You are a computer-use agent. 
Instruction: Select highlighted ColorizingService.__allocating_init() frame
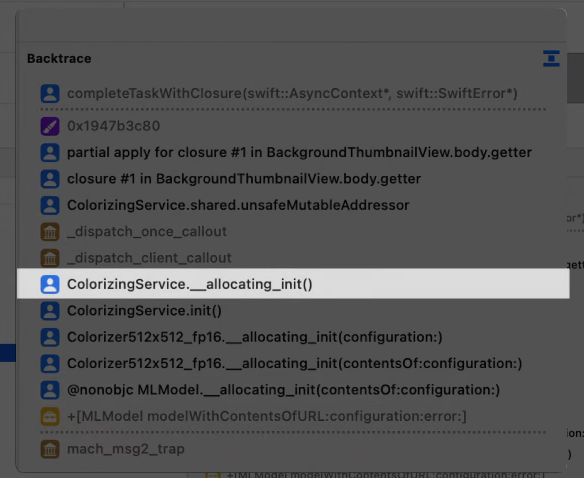pyautogui.click(x=293, y=284)
